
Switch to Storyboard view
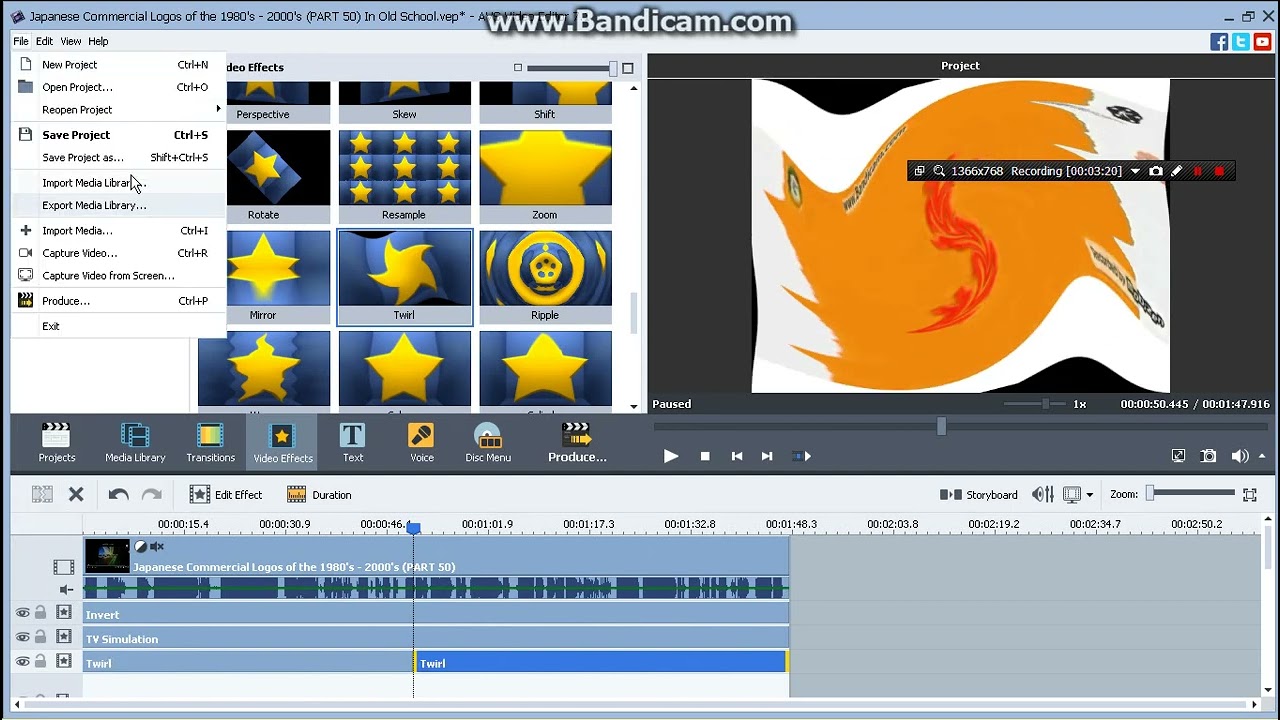pos(979,494)
